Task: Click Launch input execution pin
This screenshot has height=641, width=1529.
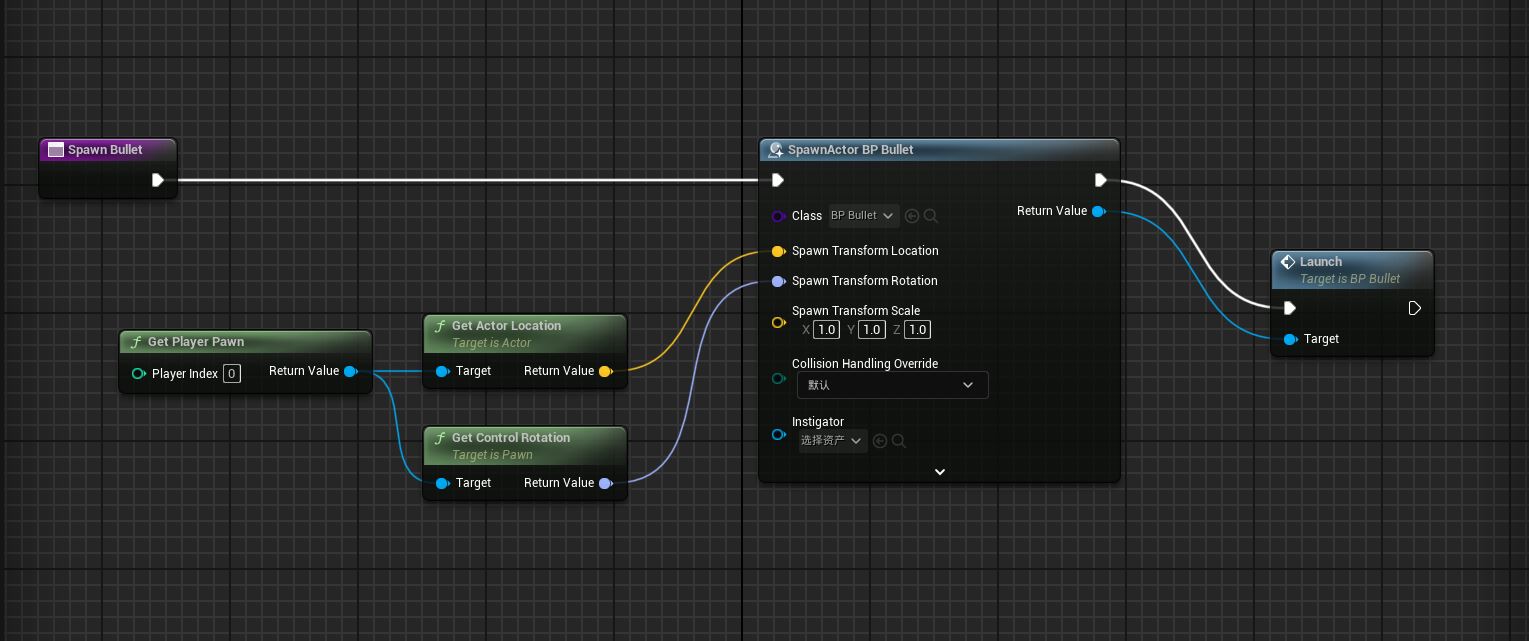Action: (x=1290, y=308)
